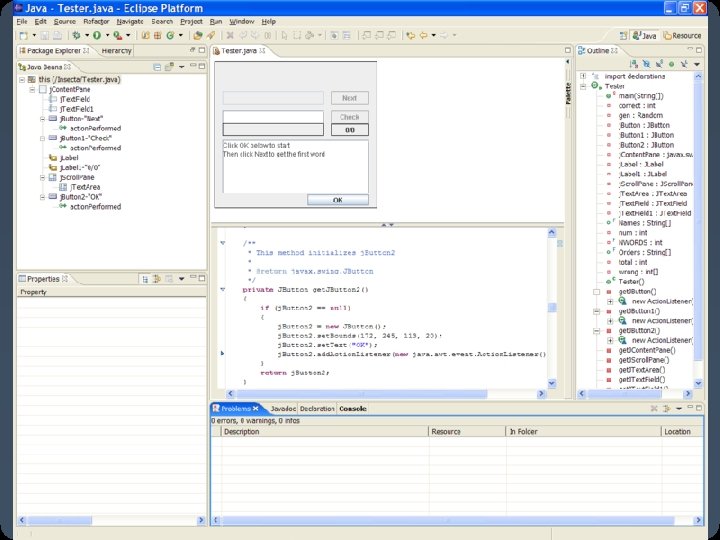The image size is (720, 540).
Task: Open the Navigate menu
Action: 129,20
